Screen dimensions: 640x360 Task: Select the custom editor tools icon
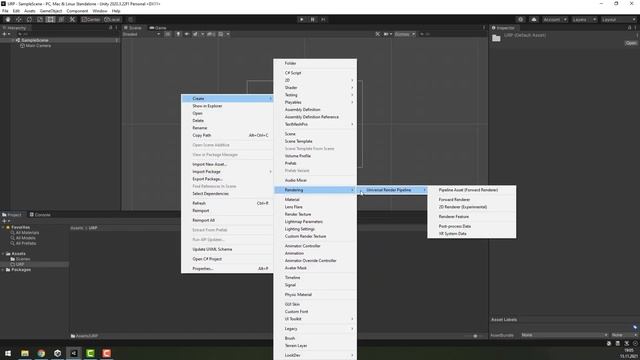click(x=72, y=20)
